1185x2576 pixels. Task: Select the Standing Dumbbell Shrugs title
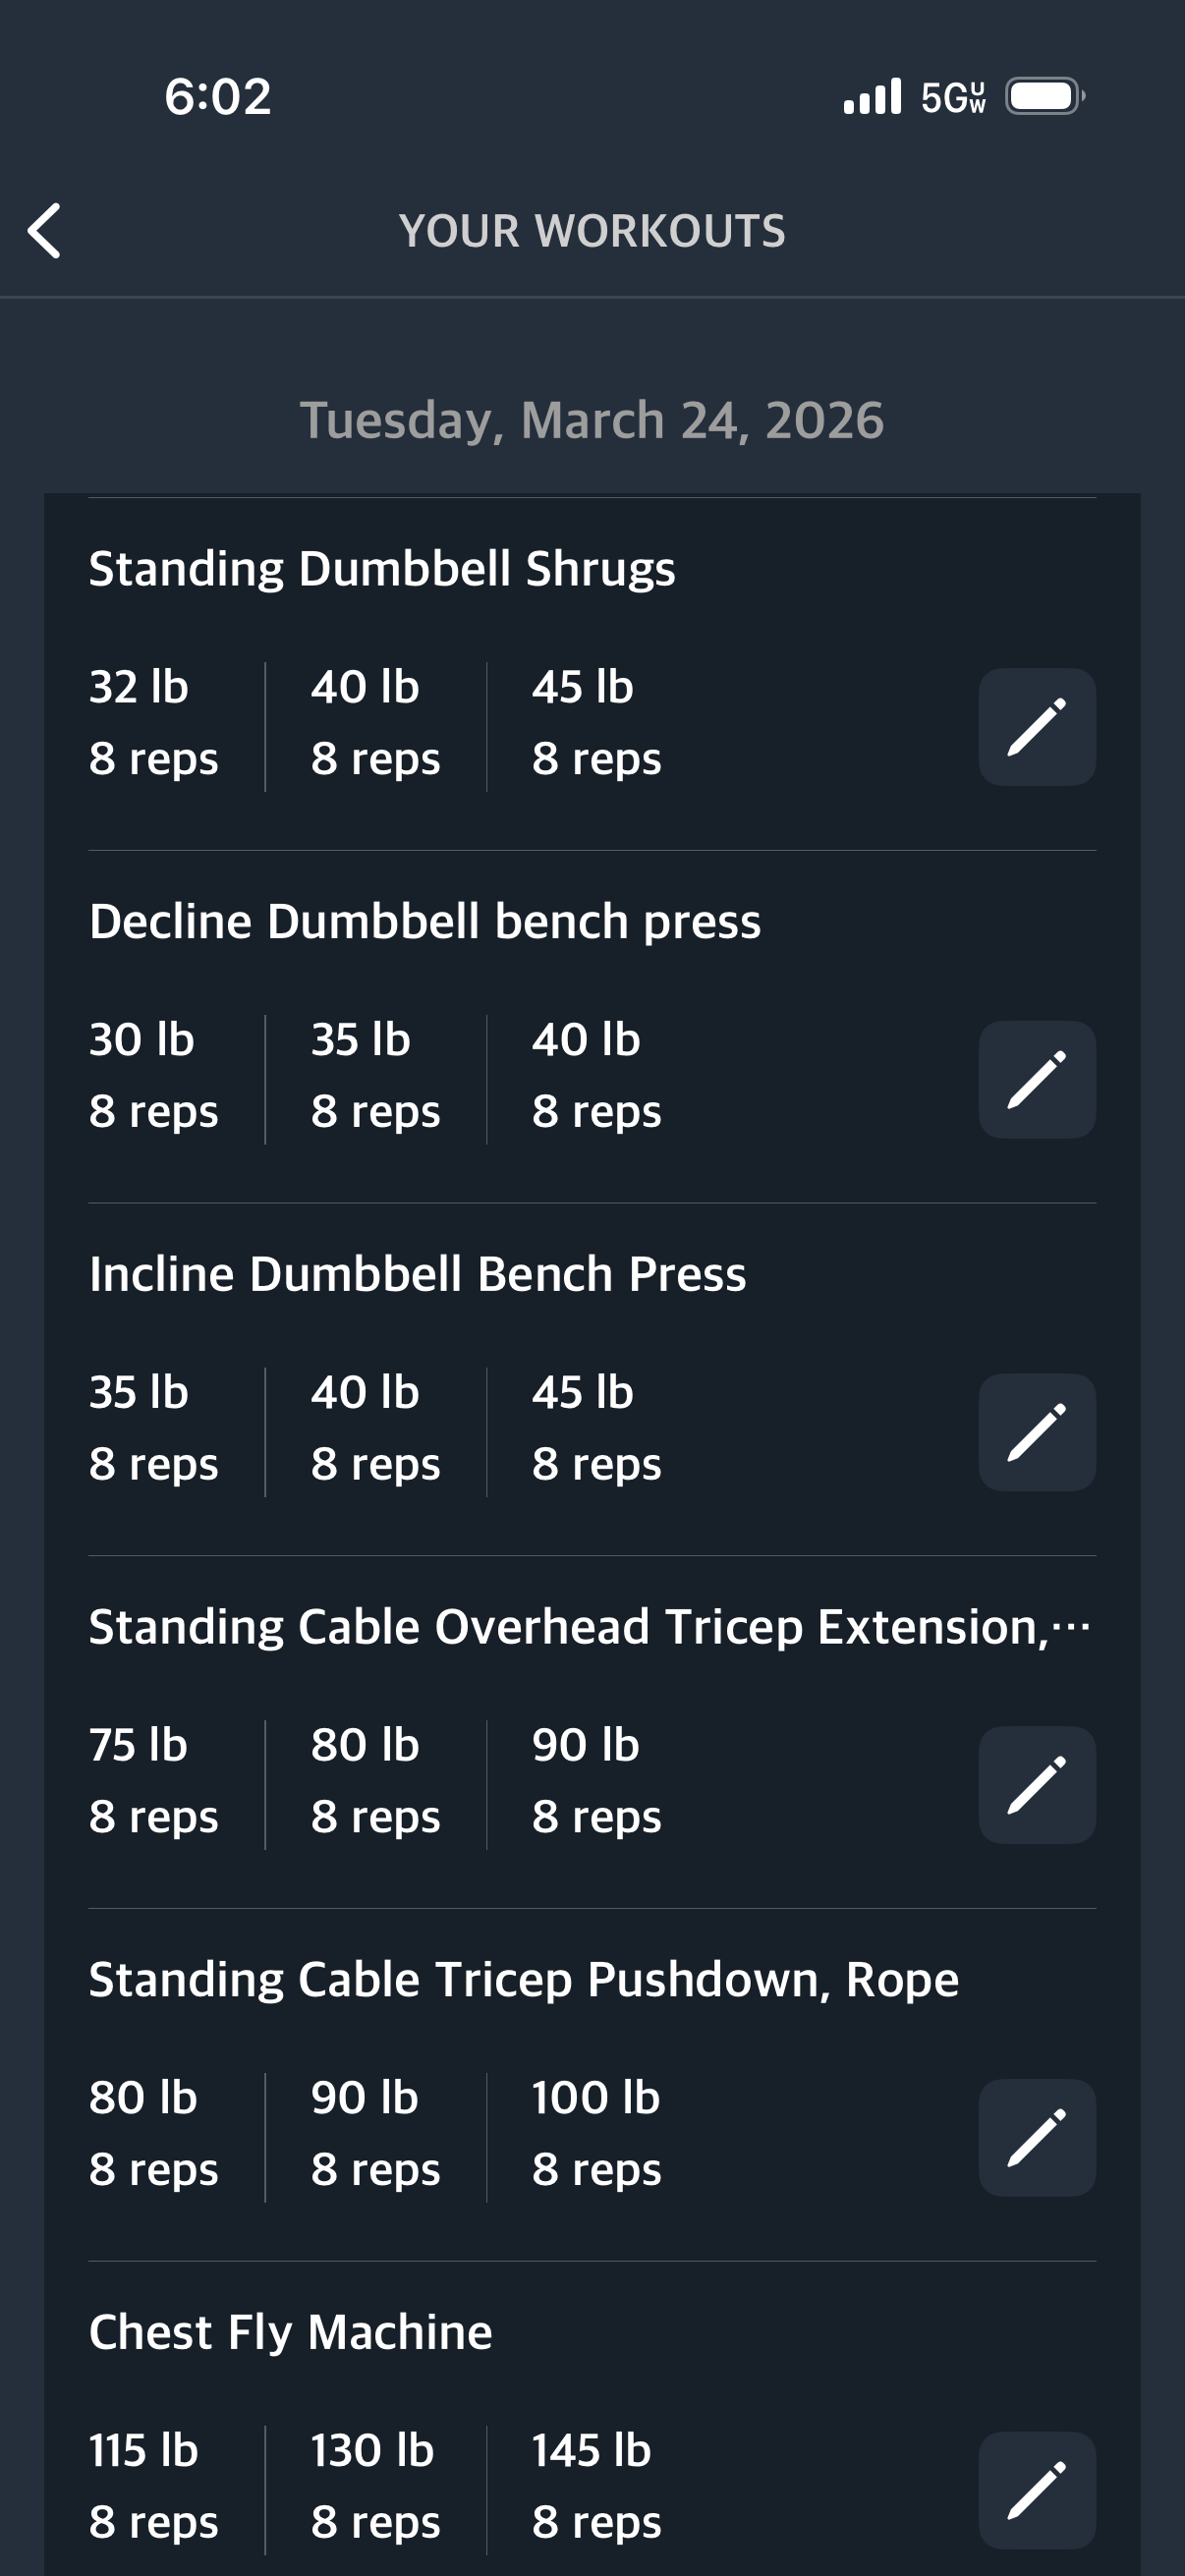382,569
